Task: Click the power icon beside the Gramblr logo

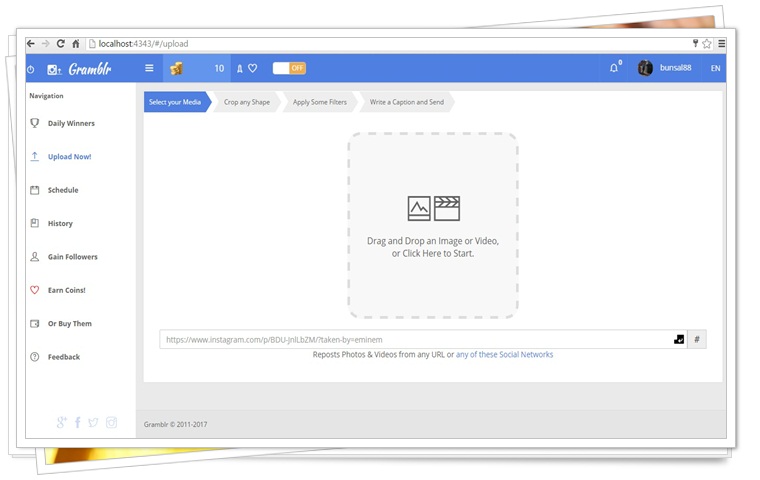Action: pyautogui.click(x=31, y=69)
